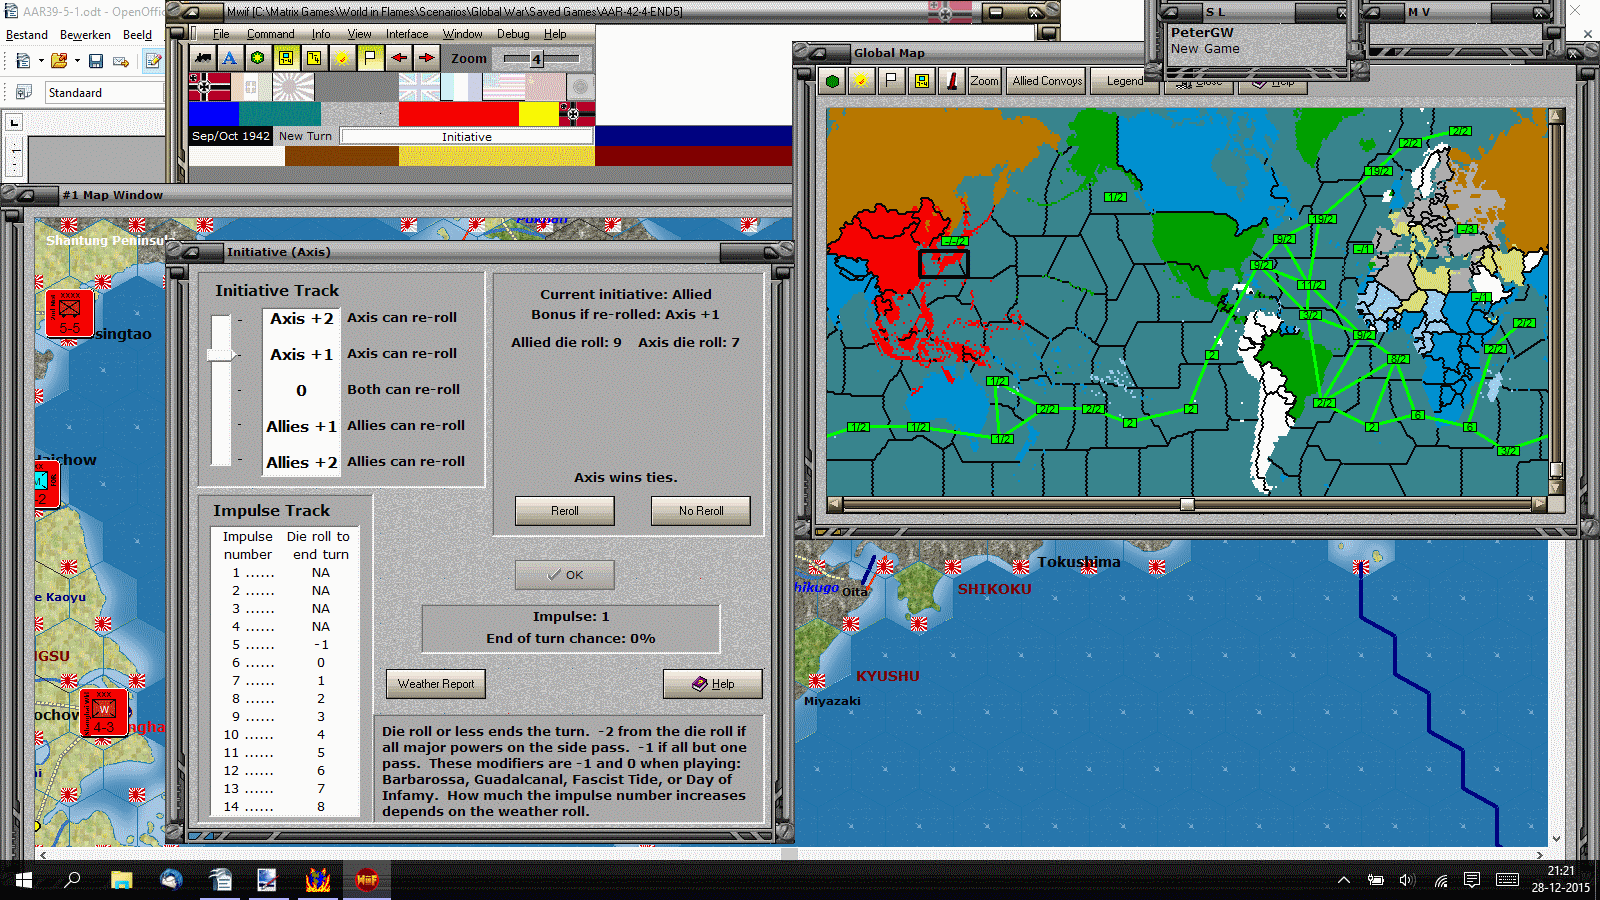This screenshot has height=900, width=1600.
Task: Click the blue letter A toolbar icon
Action: [229, 58]
